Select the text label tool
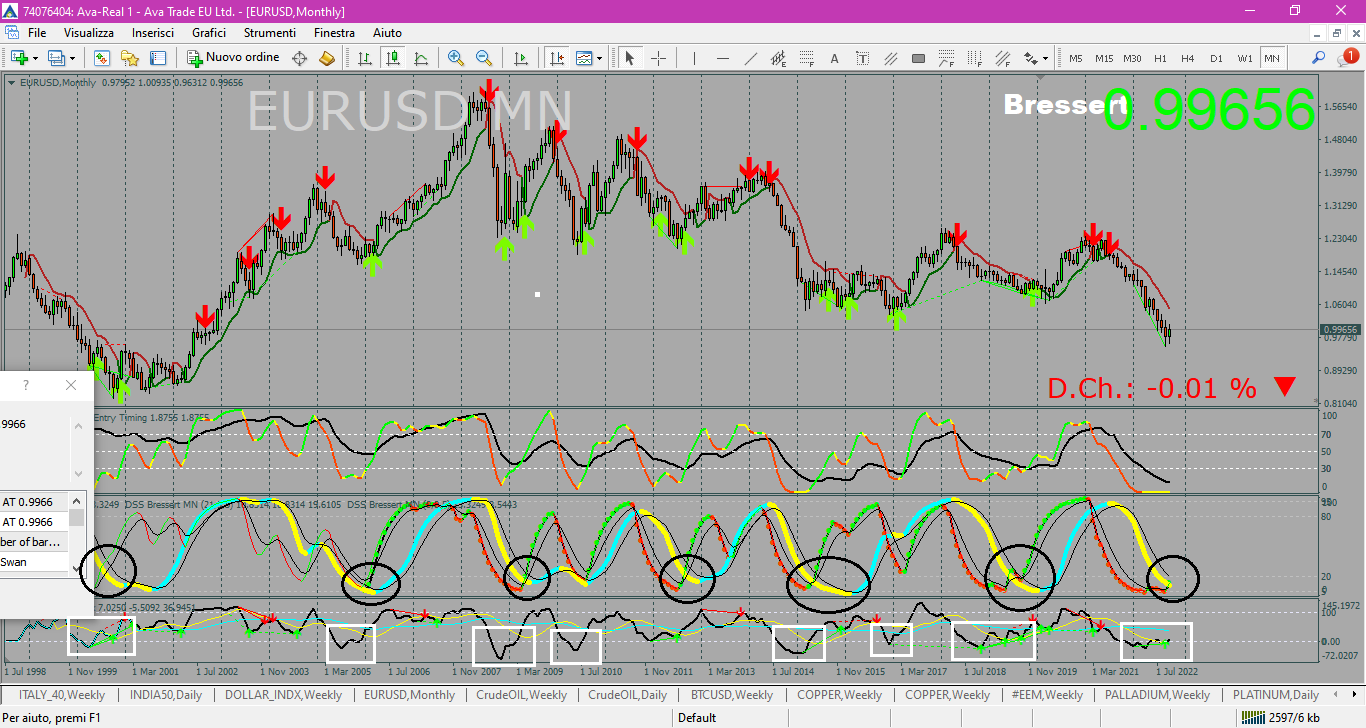The image size is (1366, 728). (x=863, y=58)
